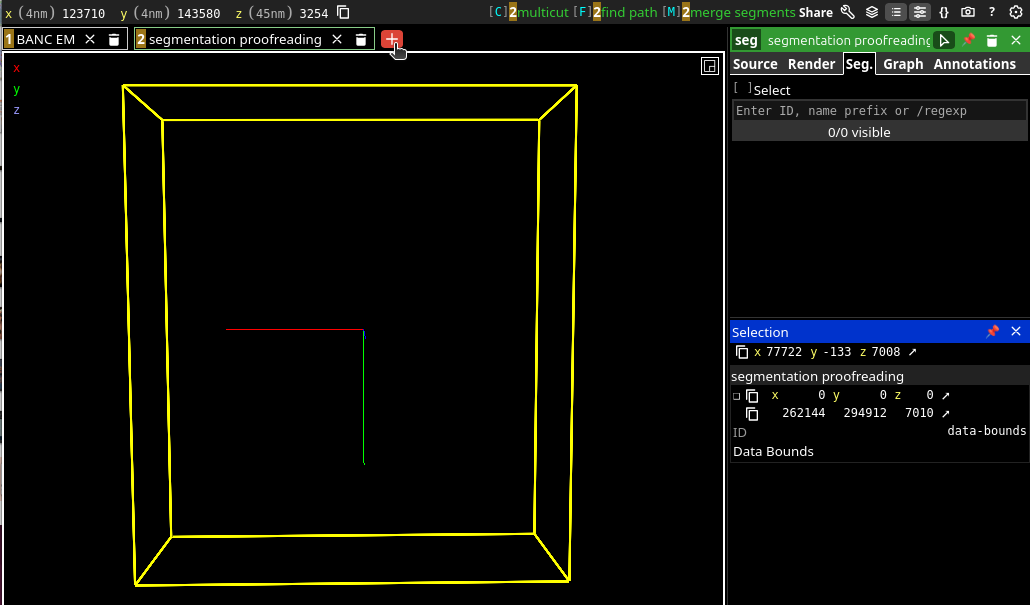Screen dimensions: 1030x605
Task: Open the screenshot camera icon
Action: pos(968,12)
